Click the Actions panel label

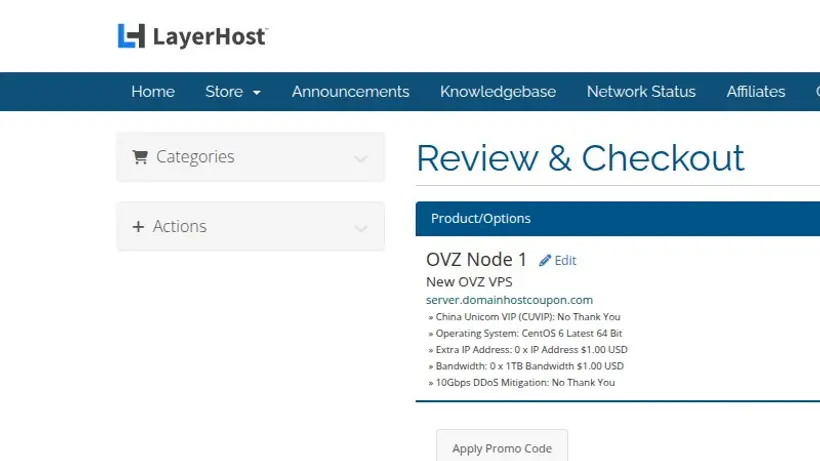point(179,226)
